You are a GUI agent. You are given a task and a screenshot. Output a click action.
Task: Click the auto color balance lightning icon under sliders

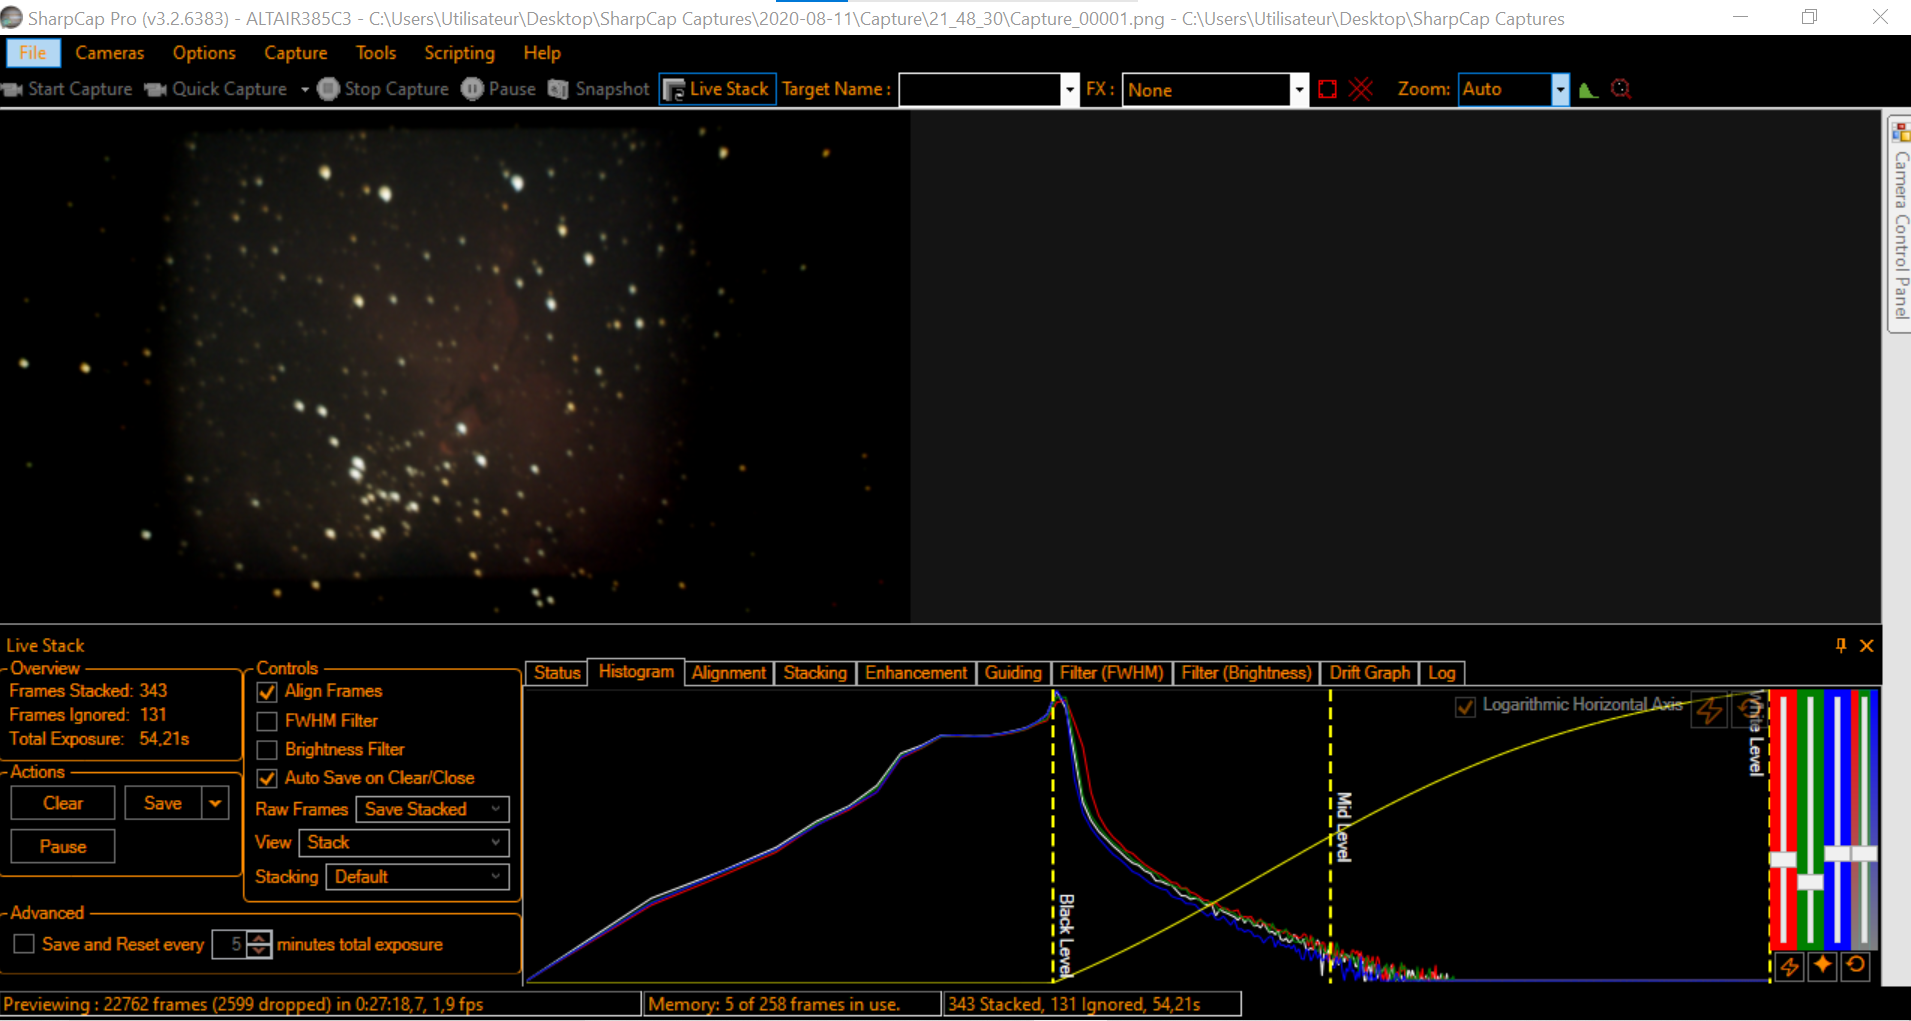(1789, 965)
